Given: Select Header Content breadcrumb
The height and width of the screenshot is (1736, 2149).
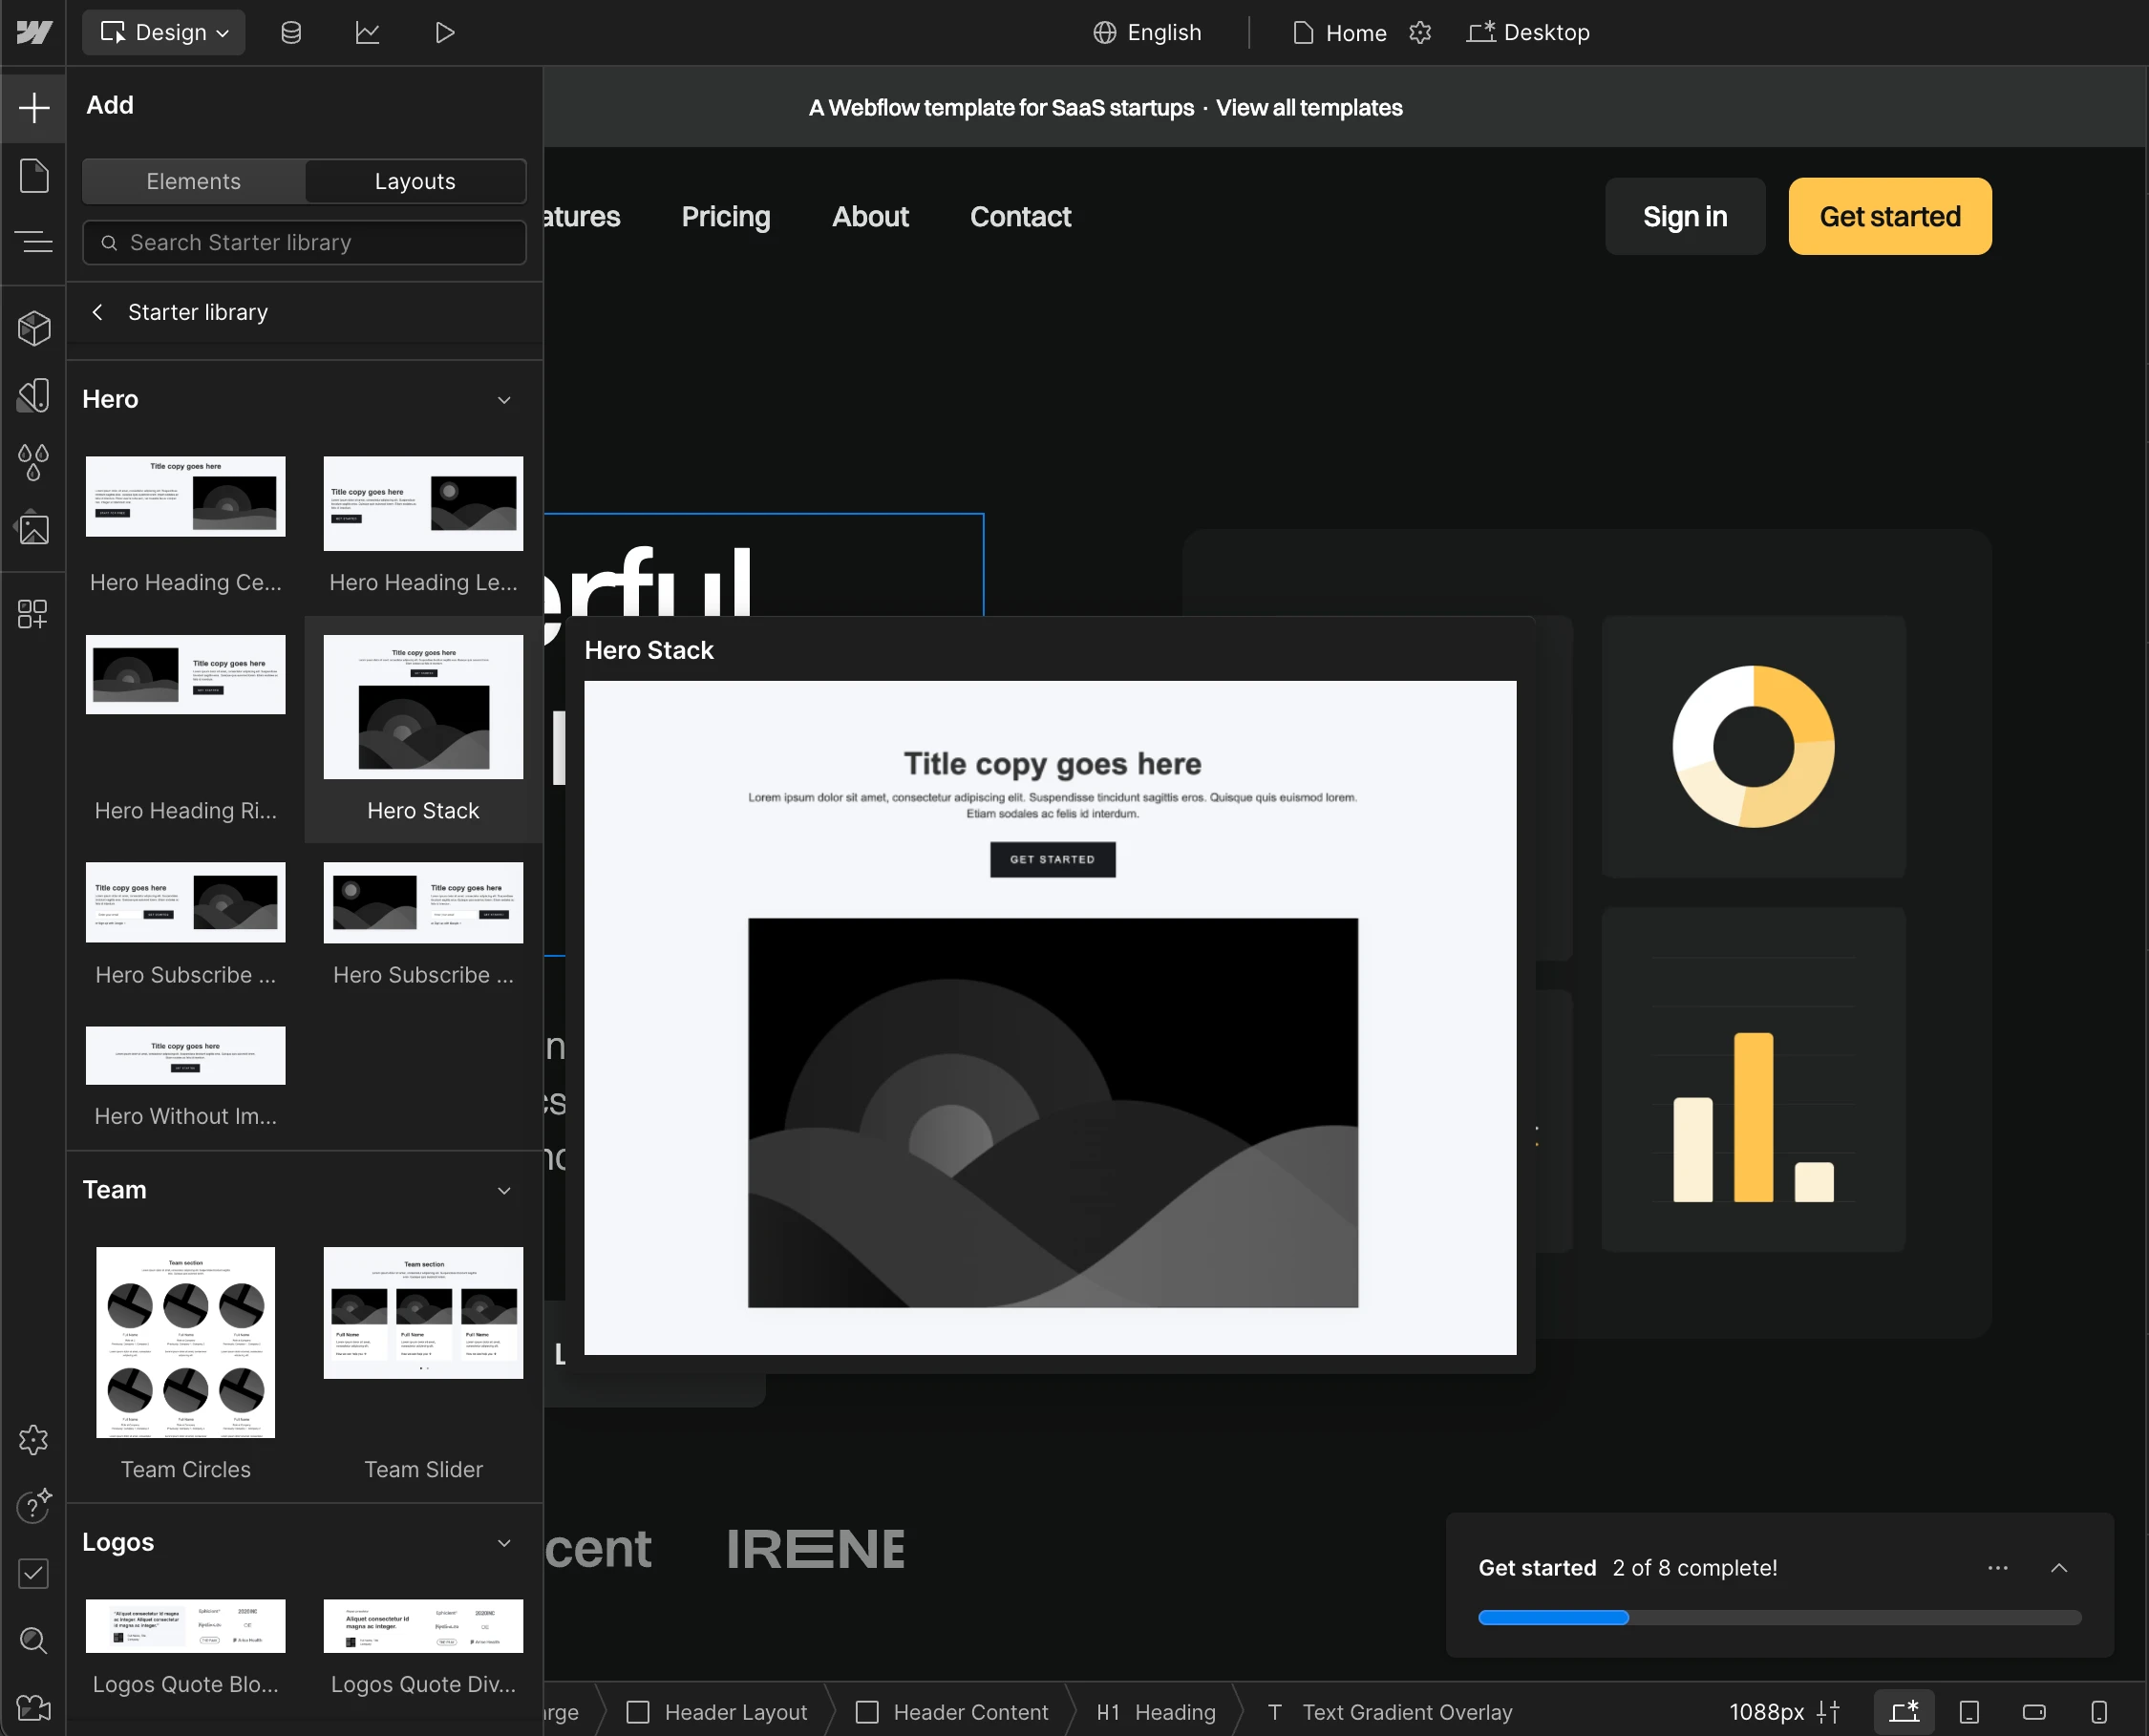Looking at the screenshot, I should coord(952,1712).
